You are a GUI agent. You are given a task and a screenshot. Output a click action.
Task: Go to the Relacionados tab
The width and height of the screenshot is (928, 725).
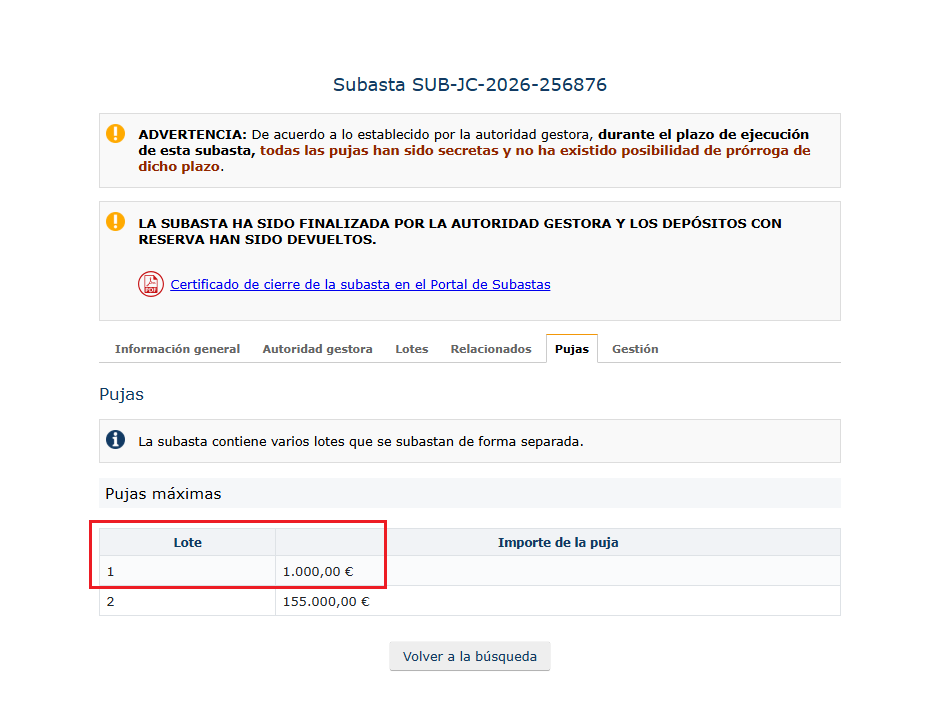[x=491, y=349]
